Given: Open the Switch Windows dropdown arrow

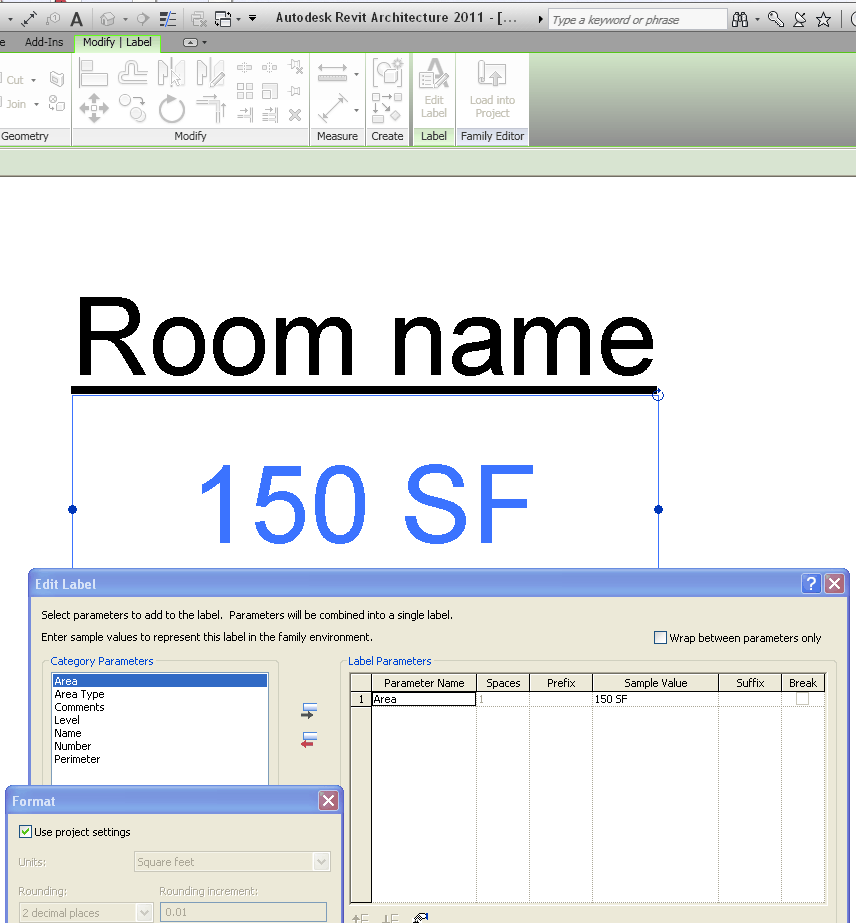Looking at the screenshot, I should point(238,19).
